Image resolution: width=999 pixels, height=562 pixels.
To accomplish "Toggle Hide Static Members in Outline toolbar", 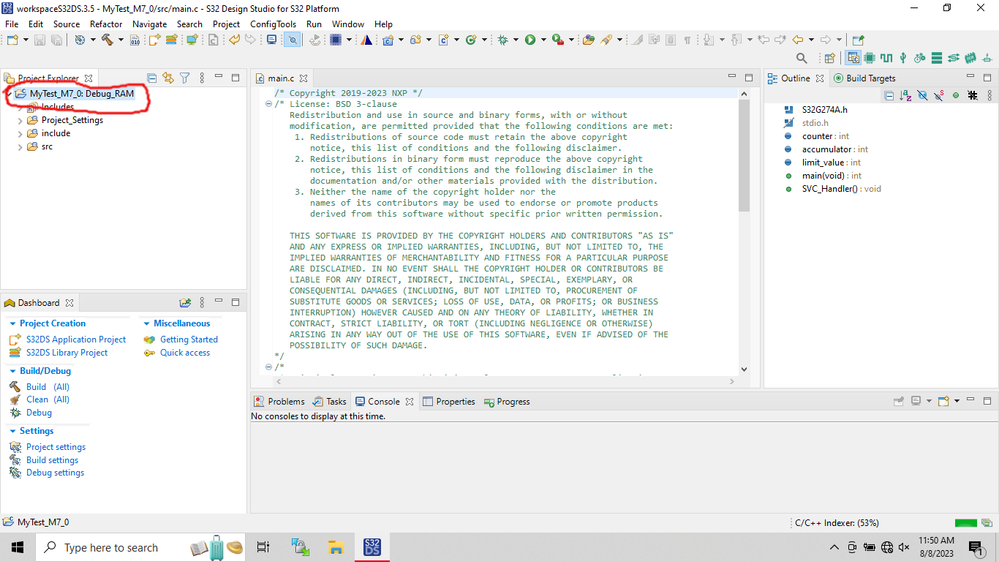I will click(x=938, y=96).
